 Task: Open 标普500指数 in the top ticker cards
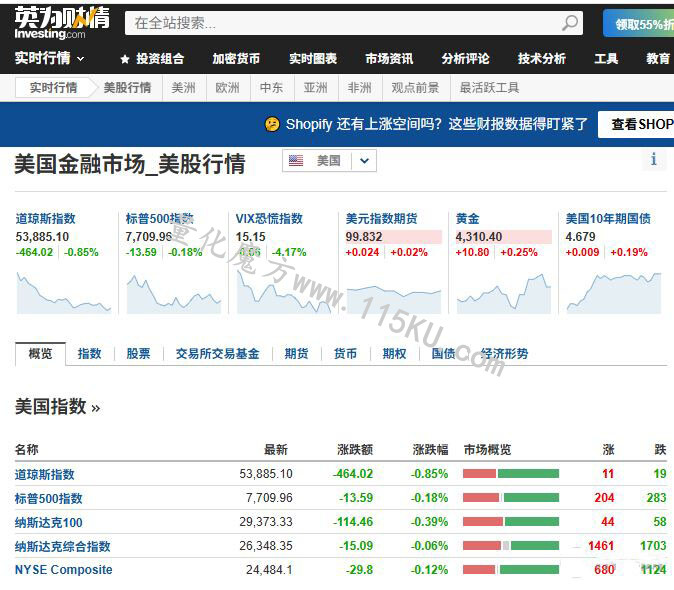coord(159,219)
